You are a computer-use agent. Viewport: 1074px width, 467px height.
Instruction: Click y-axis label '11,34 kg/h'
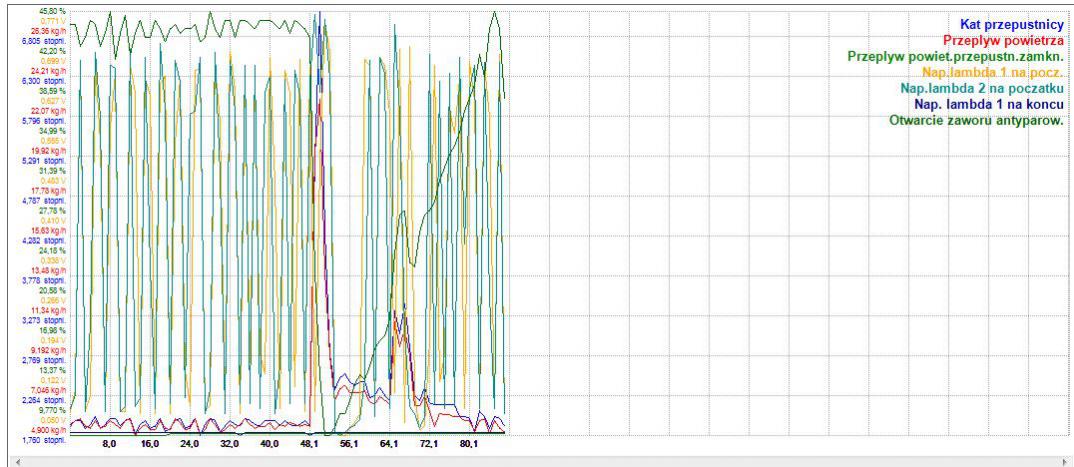coord(48,310)
